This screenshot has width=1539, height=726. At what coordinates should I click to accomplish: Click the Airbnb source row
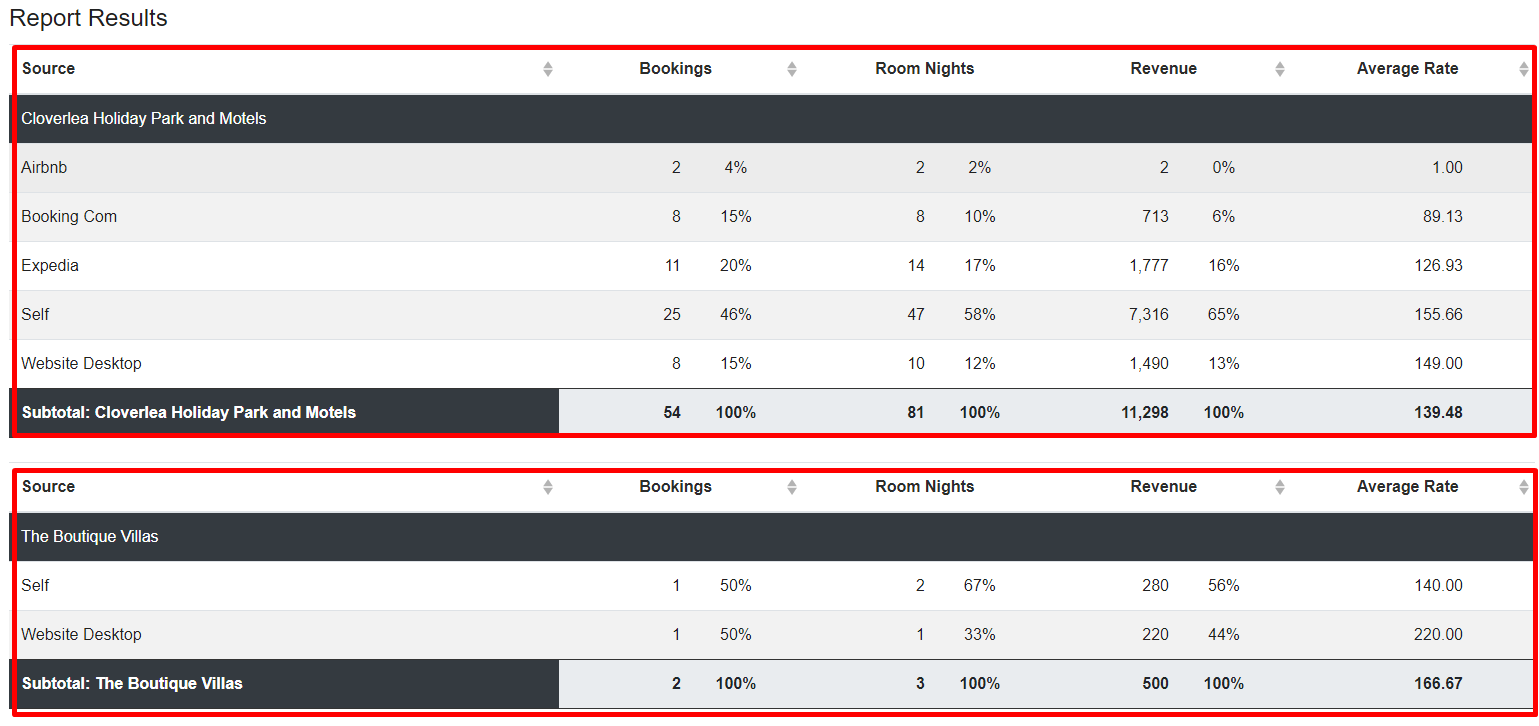point(772,168)
